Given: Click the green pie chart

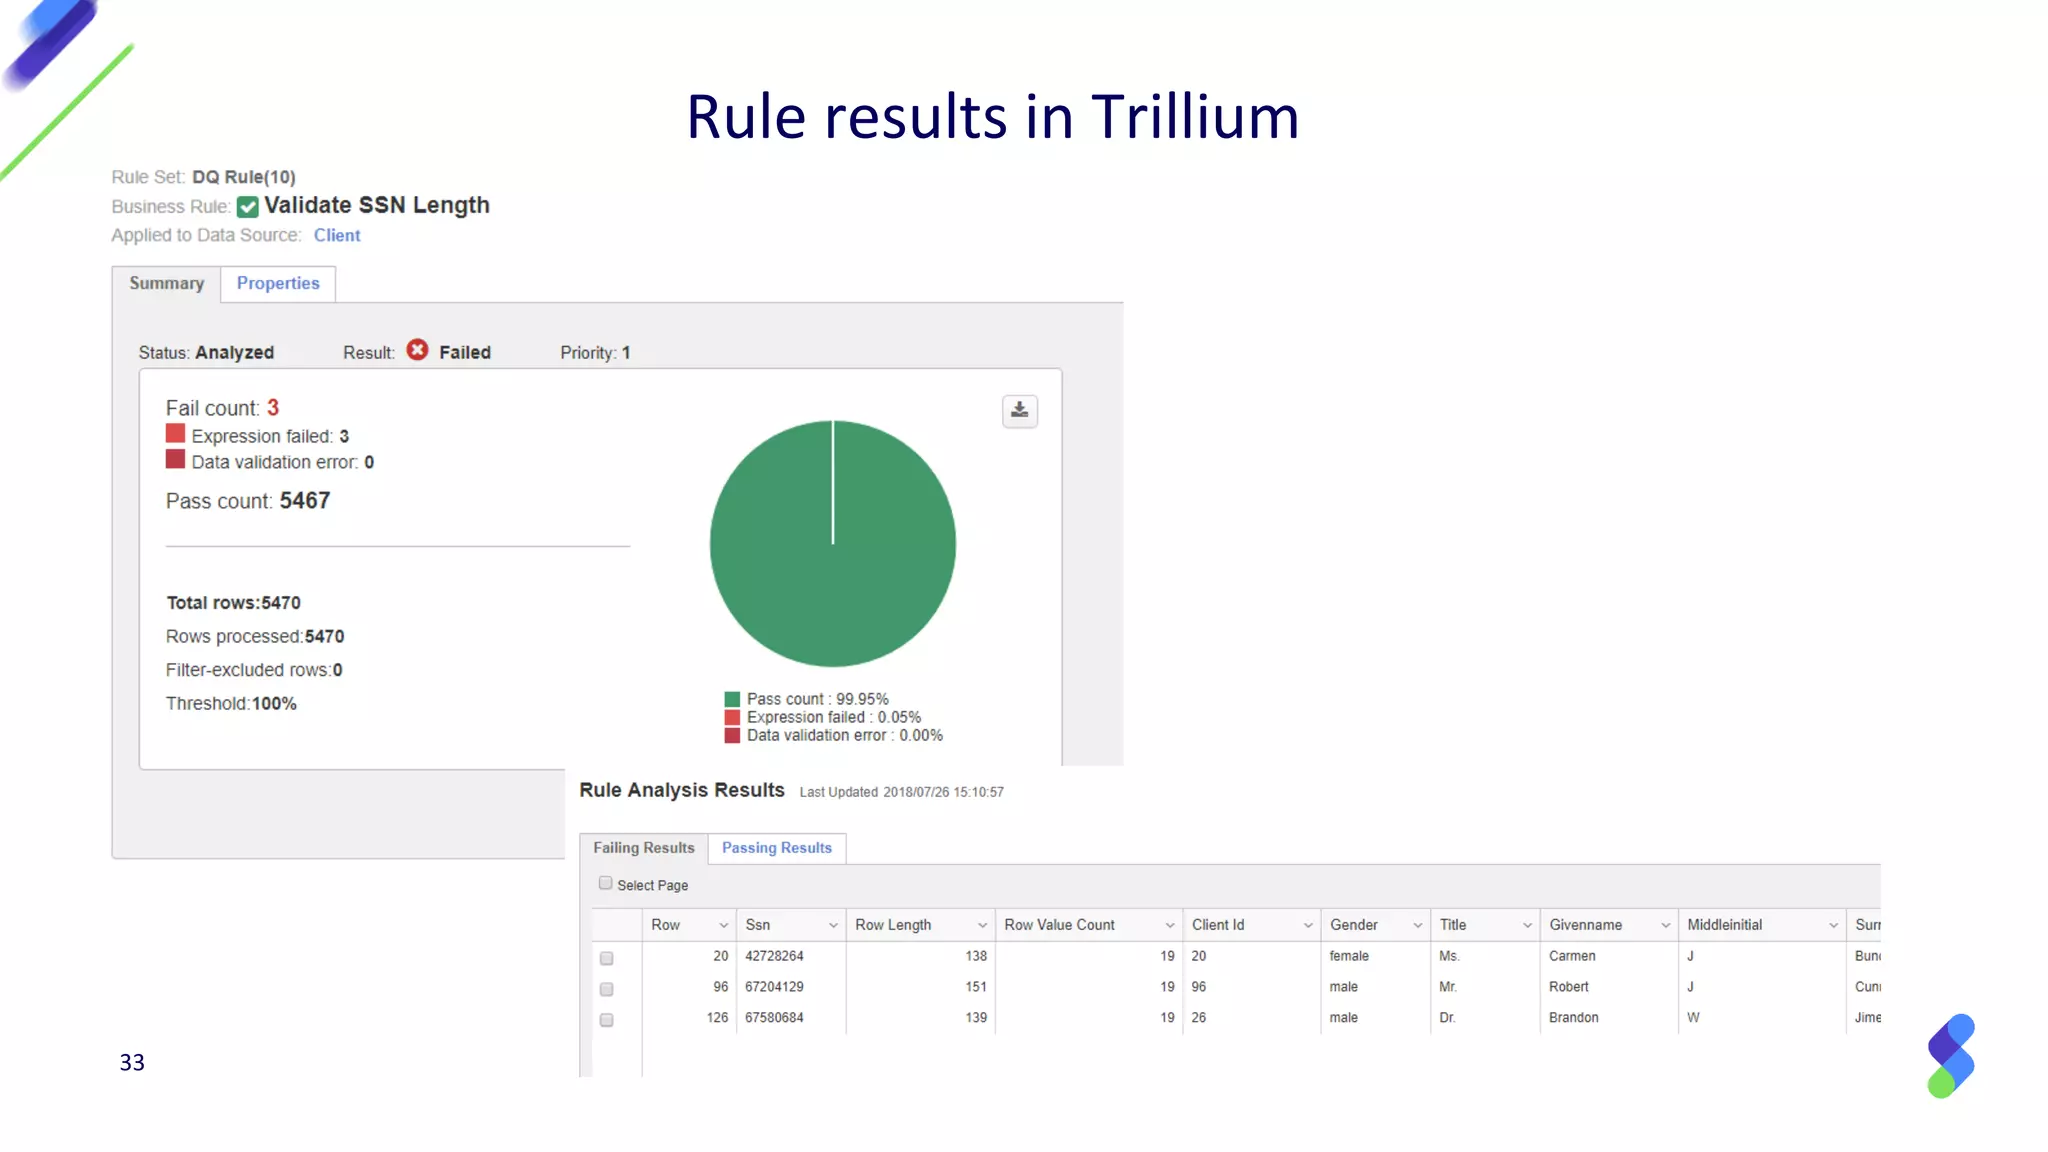Looking at the screenshot, I should click(x=833, y=543).
